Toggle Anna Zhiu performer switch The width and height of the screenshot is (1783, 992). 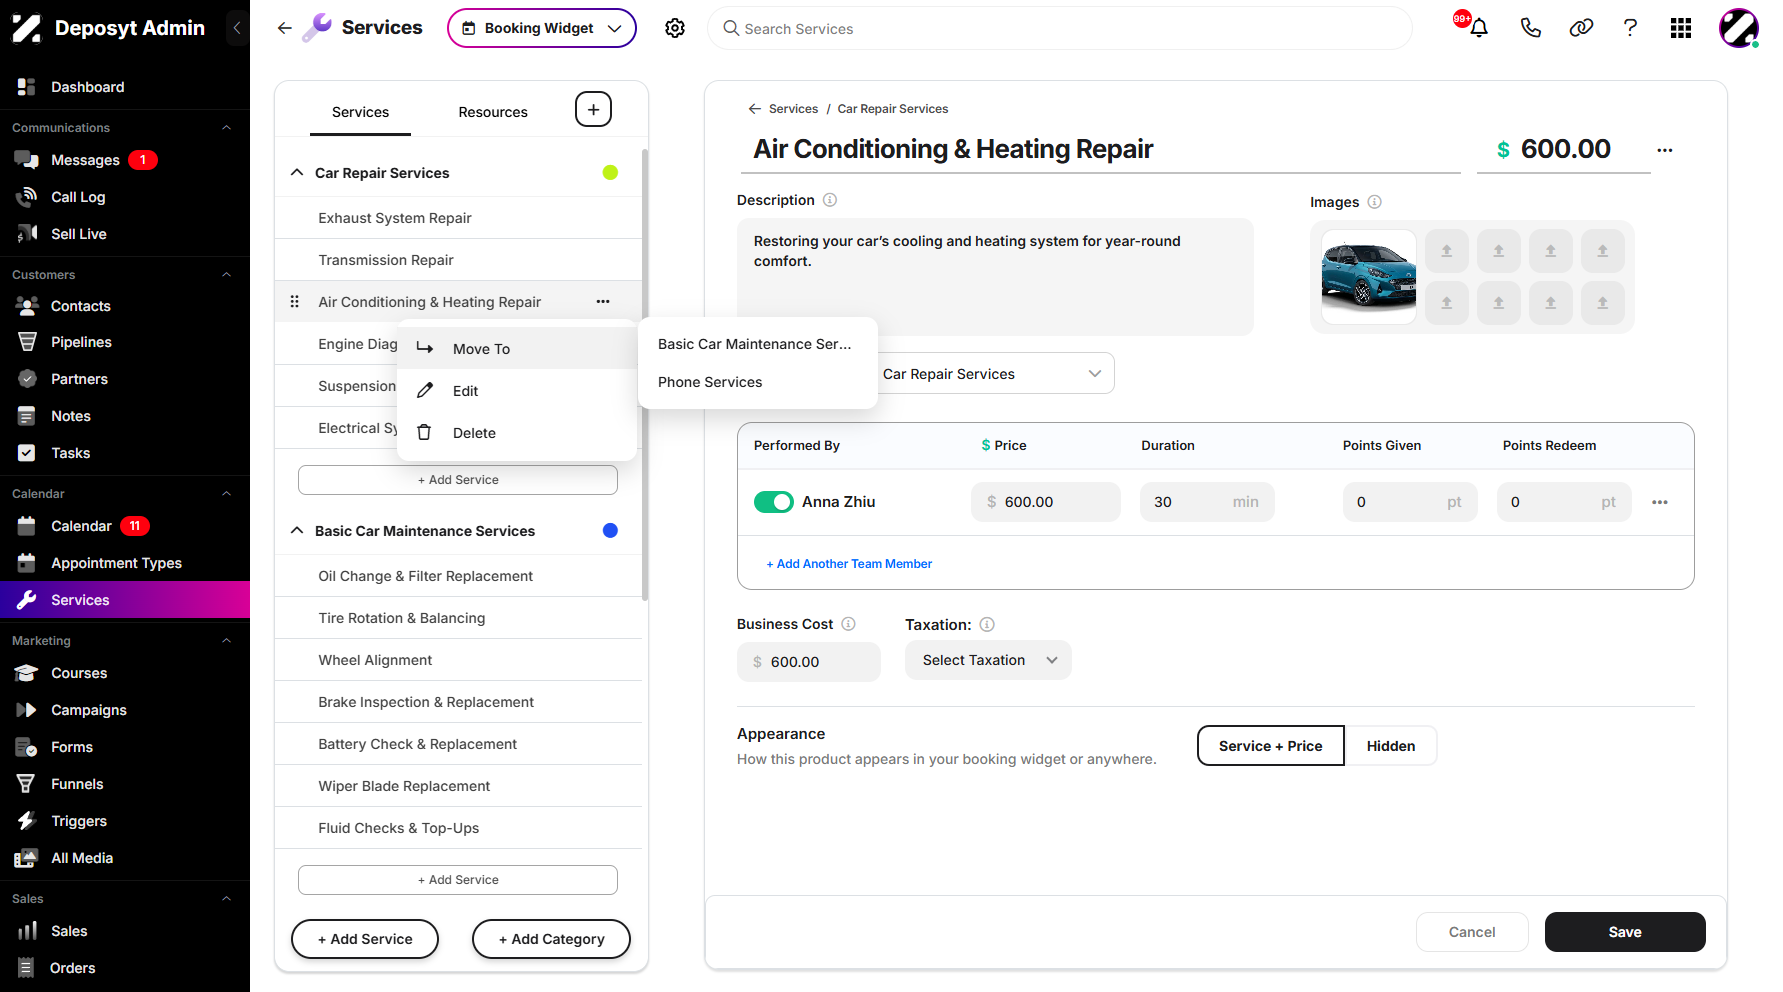(x=774, y=502)
